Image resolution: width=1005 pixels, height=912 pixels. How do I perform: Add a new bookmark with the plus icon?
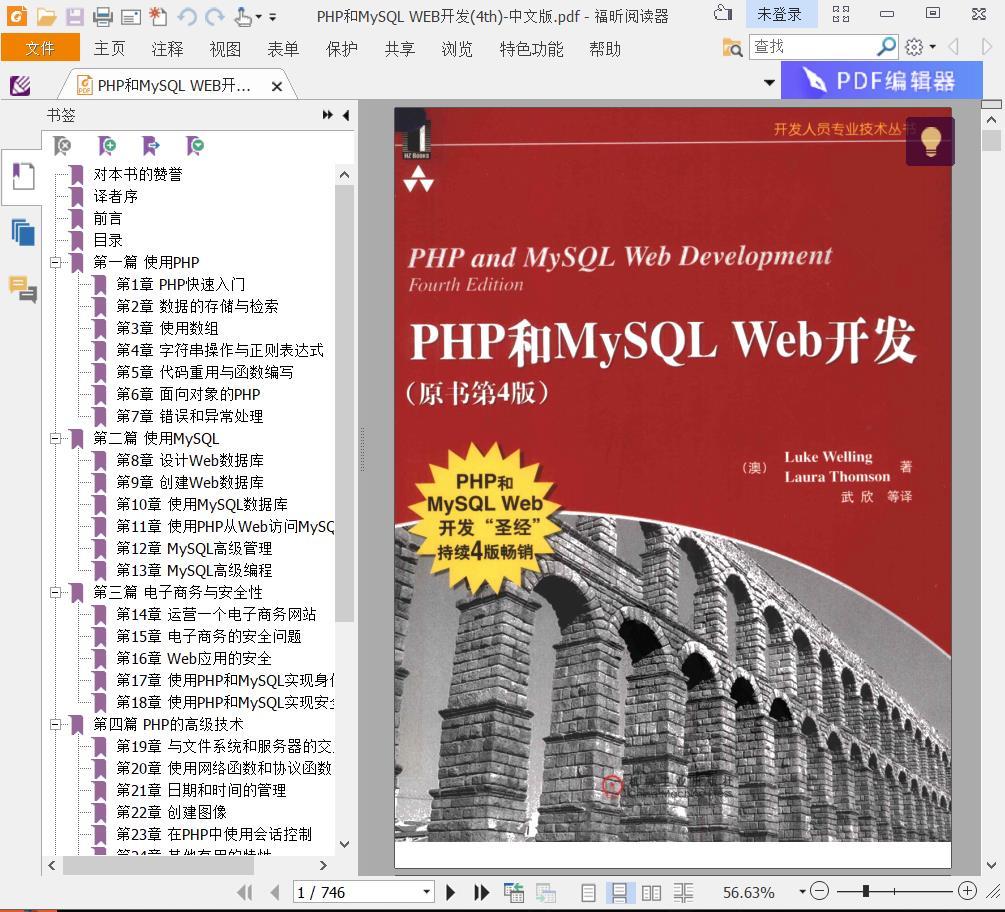point(106,146)
